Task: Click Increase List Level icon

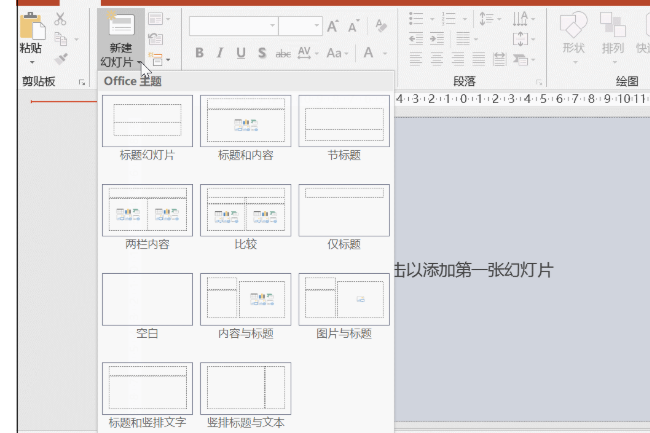Action: [x=437, y=39]
